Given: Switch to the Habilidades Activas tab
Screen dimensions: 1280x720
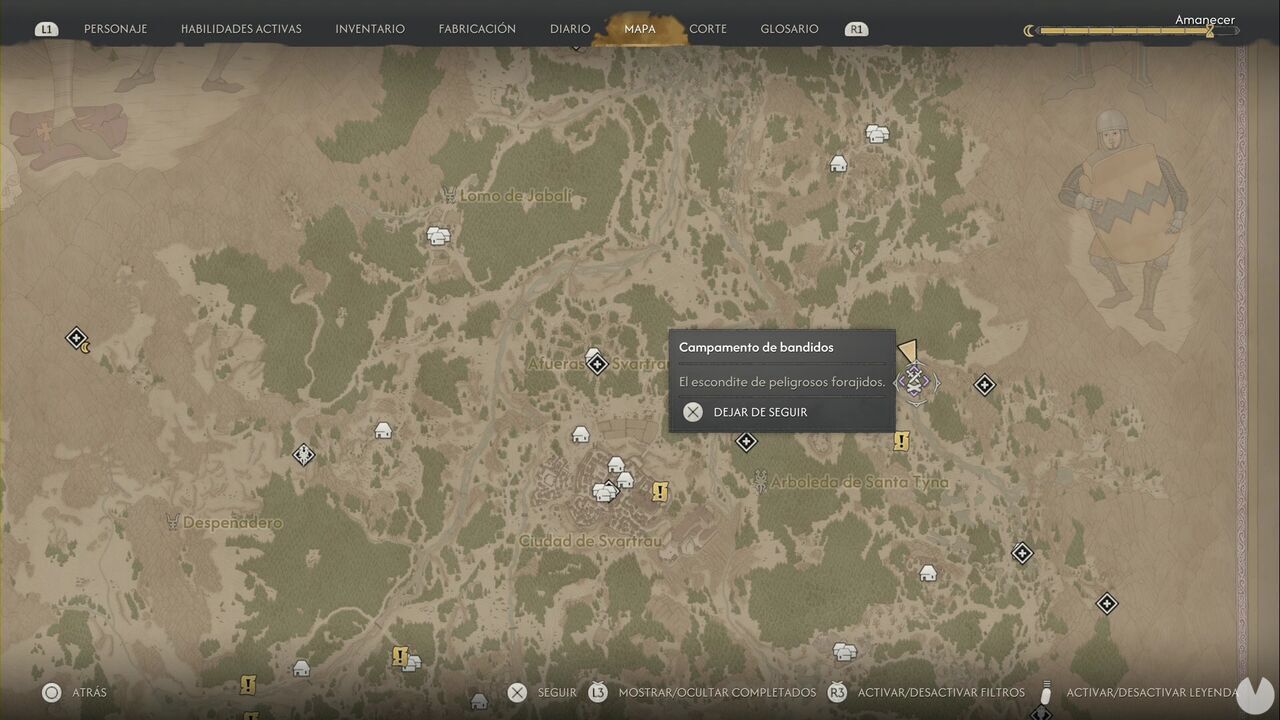Looking at the screenshot, I should tap(241, 29).
